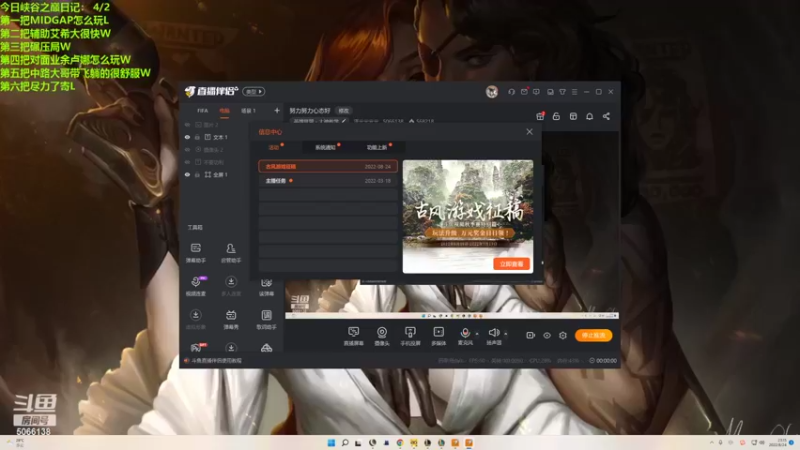
Task: Click the user avatar in title bar
Action: click(x=491, y=92)
